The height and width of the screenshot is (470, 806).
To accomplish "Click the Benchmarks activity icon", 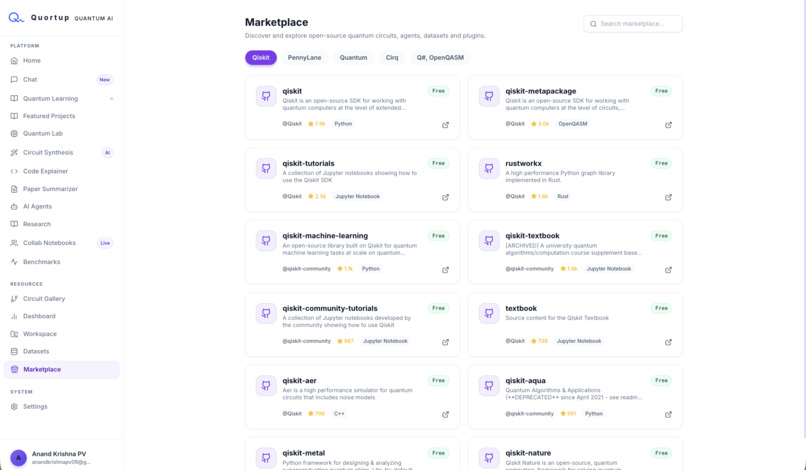I will (x=14, y=262).
